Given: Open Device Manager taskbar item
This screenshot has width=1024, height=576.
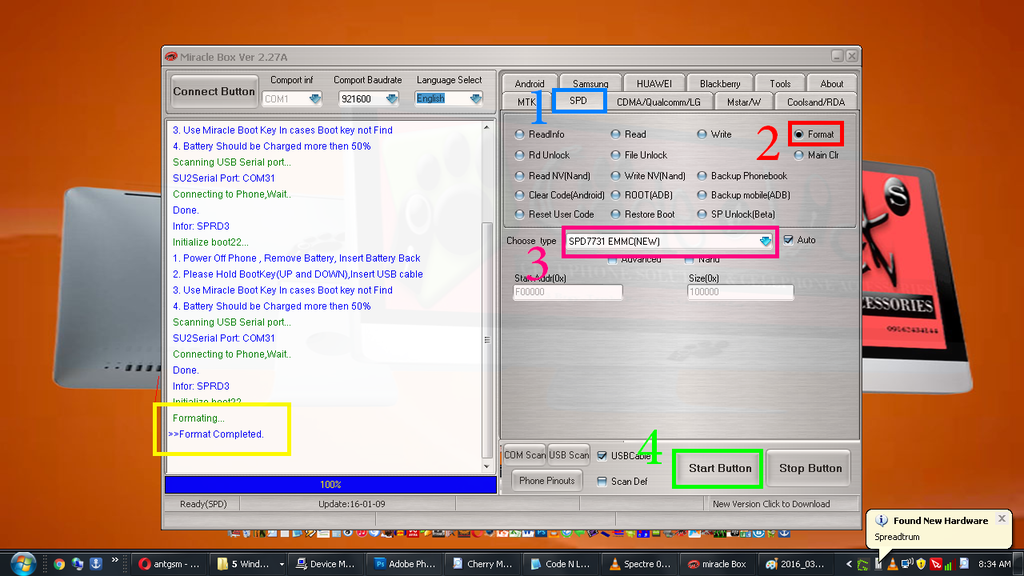Looking at the screenshot, I should [x=324, y=564].
